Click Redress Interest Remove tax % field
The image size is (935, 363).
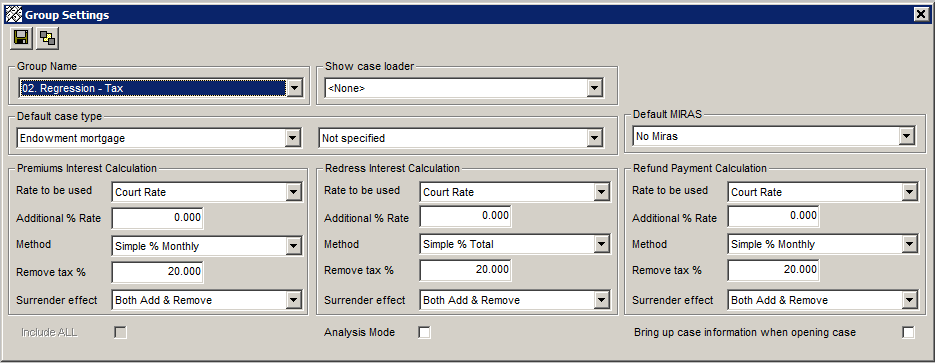pos(465,270)
